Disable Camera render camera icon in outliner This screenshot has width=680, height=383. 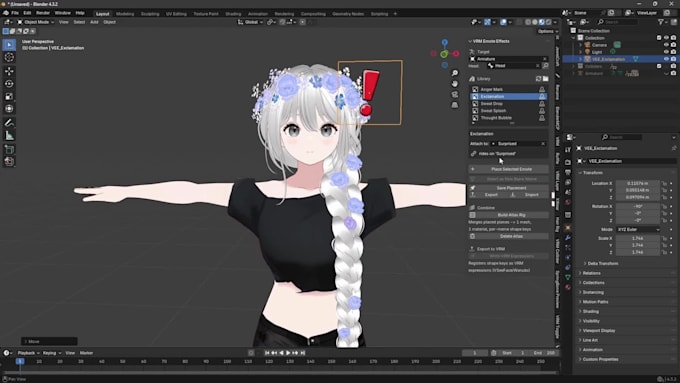(673, 45)
